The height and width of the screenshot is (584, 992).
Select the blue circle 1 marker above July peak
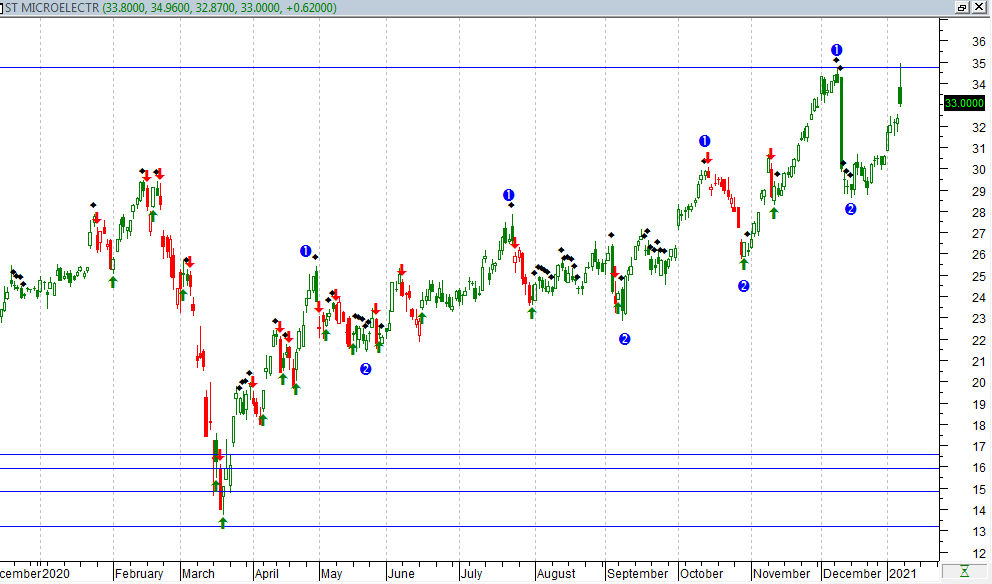coord(509,195)
